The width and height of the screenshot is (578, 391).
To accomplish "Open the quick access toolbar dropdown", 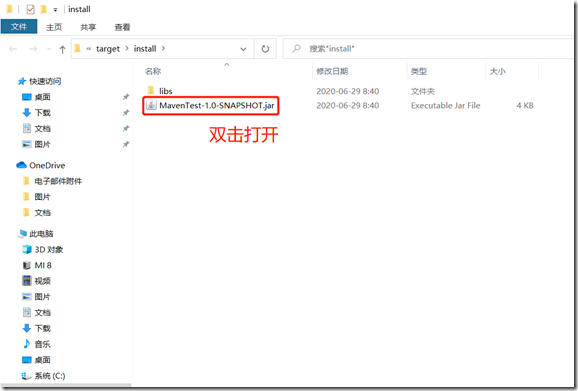I will click(55, 10).
